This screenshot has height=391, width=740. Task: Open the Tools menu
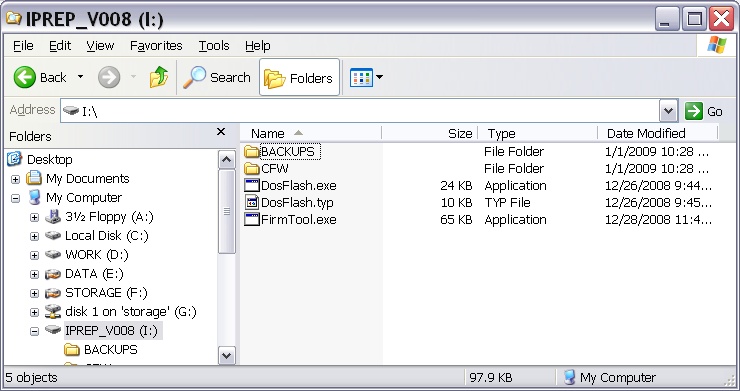(214, 46)
